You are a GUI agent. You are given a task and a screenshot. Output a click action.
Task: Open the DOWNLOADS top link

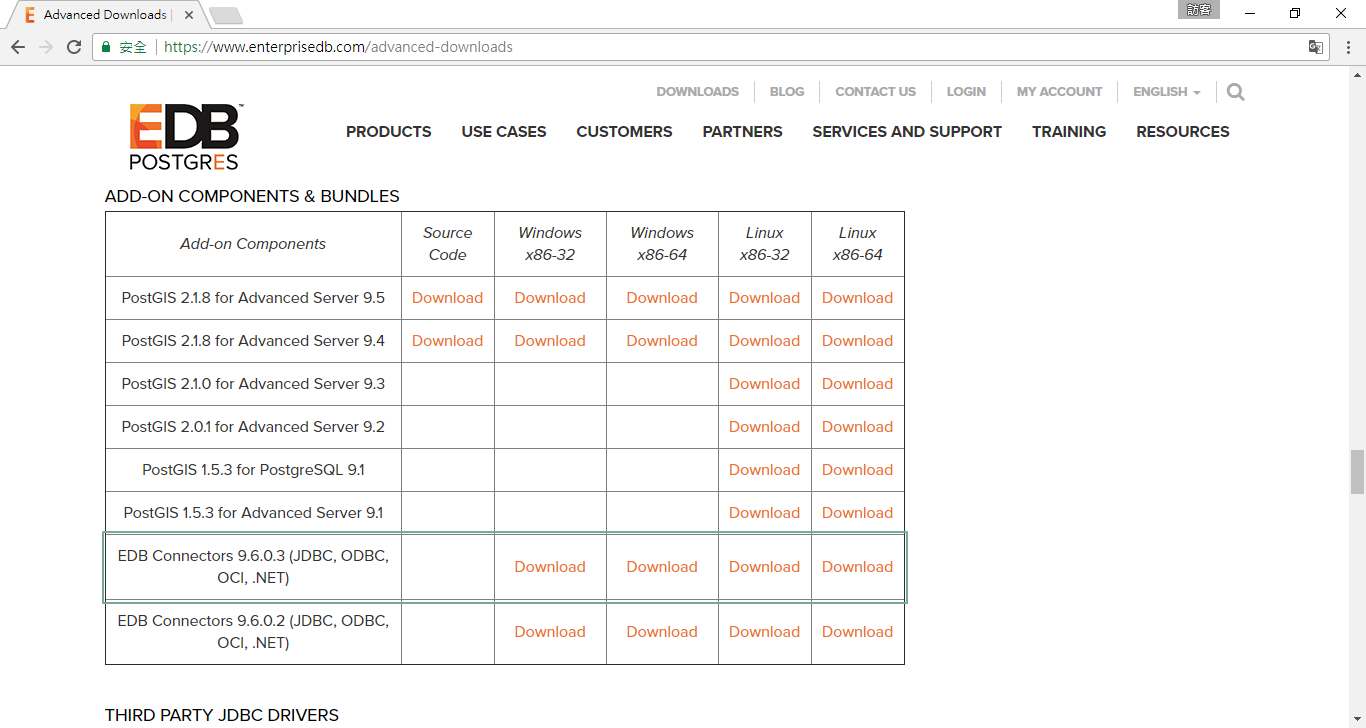(x=697, y=91)
